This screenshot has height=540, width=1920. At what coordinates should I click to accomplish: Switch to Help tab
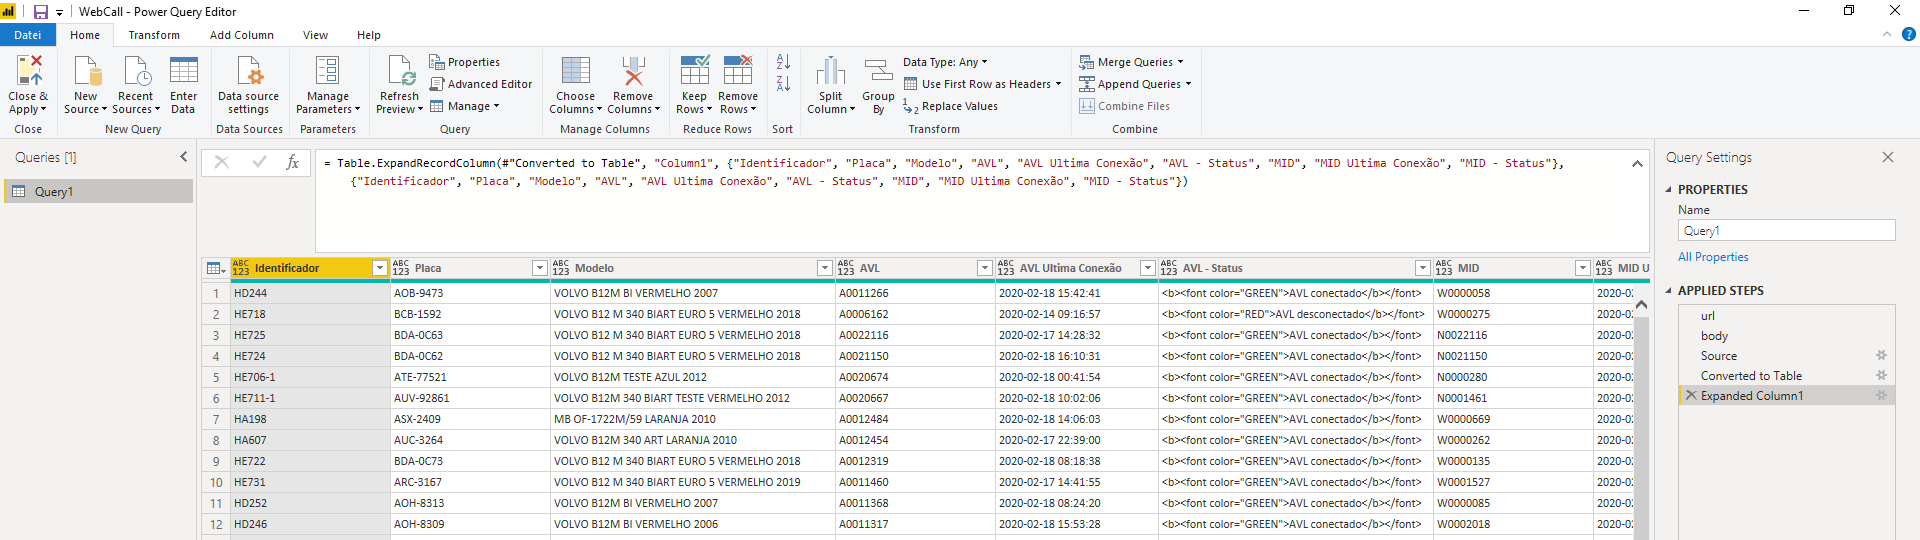(x=369, y=35)
